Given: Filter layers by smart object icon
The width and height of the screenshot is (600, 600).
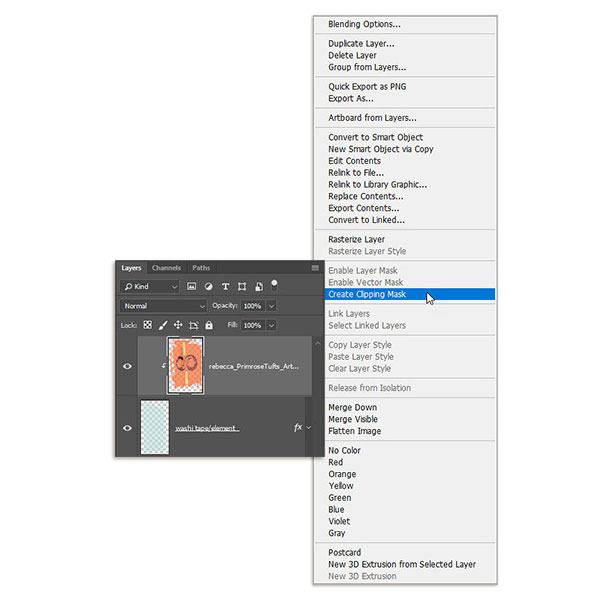Looking at the screenshot, I should pos(259,286).
